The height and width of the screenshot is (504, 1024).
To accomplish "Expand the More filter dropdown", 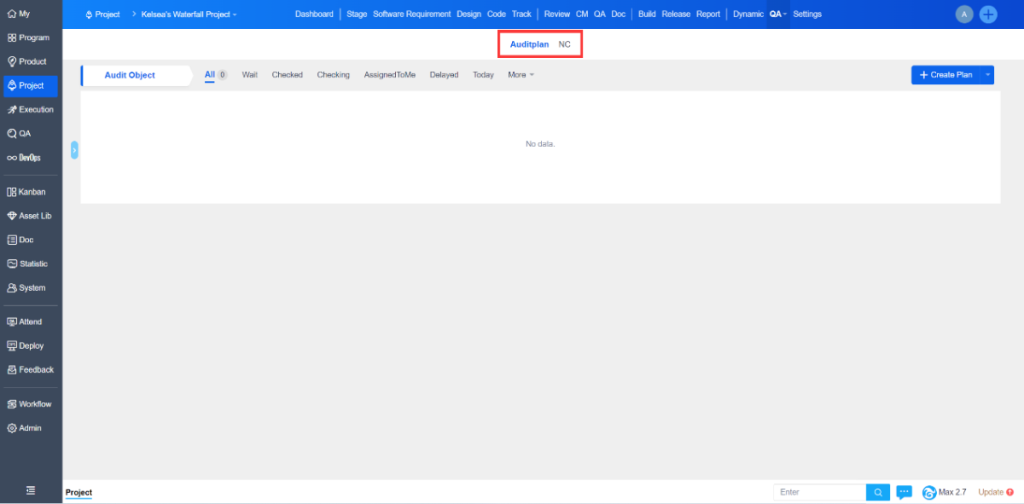I will point(520,75).
